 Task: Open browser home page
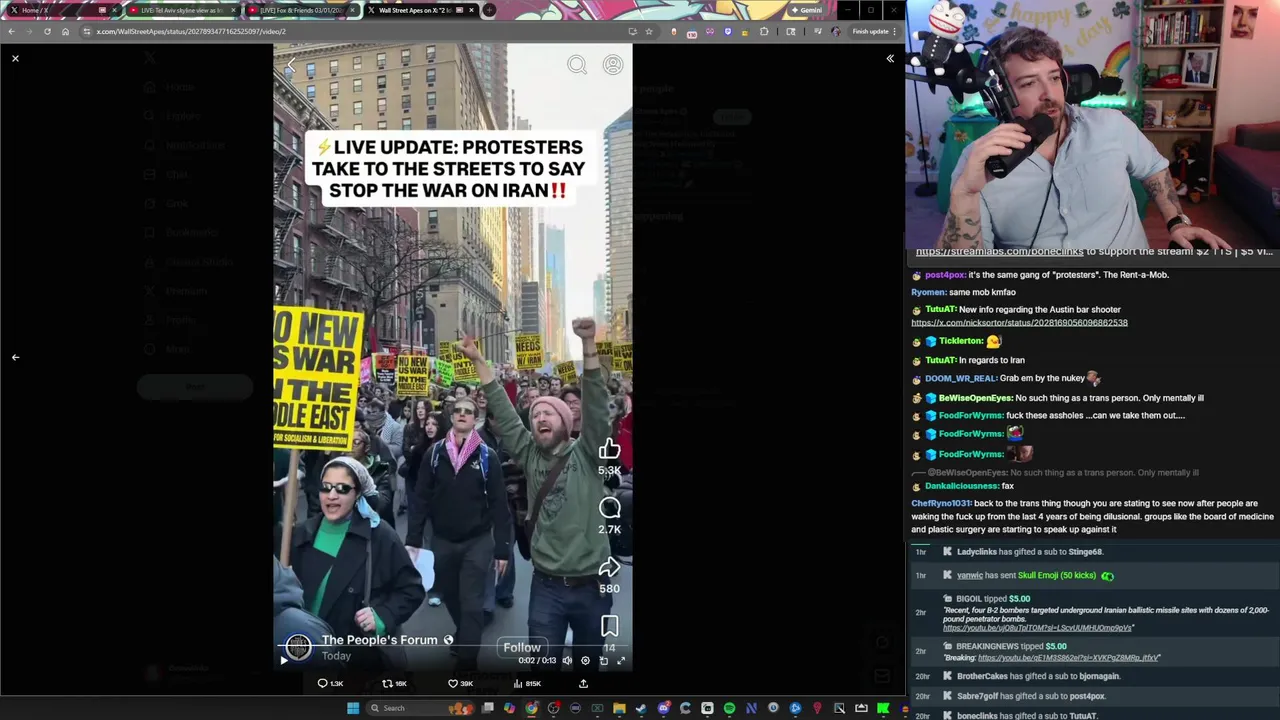pos(65,31)
